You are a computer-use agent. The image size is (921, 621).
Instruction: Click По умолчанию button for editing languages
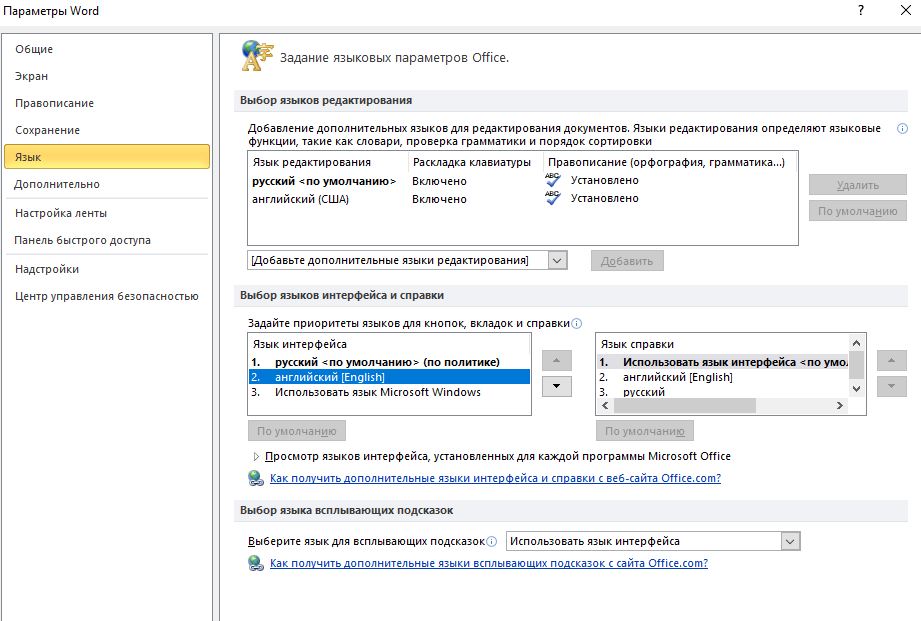(x=858, y=211)
